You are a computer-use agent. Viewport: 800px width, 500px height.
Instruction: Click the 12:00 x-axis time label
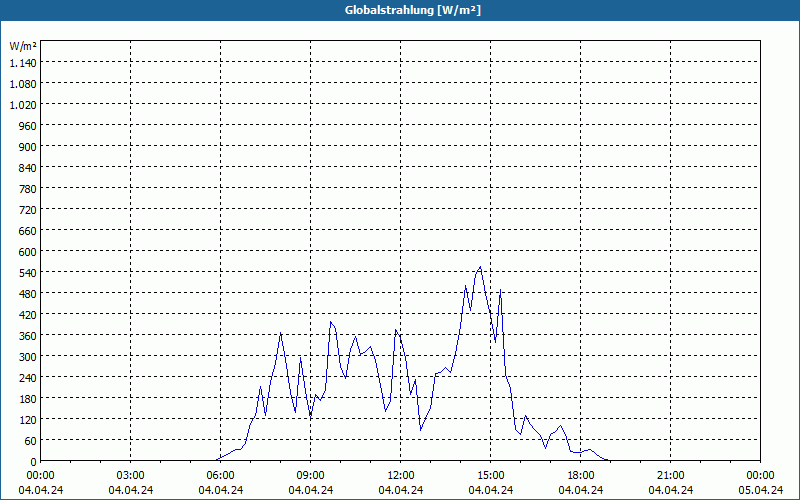401,476
